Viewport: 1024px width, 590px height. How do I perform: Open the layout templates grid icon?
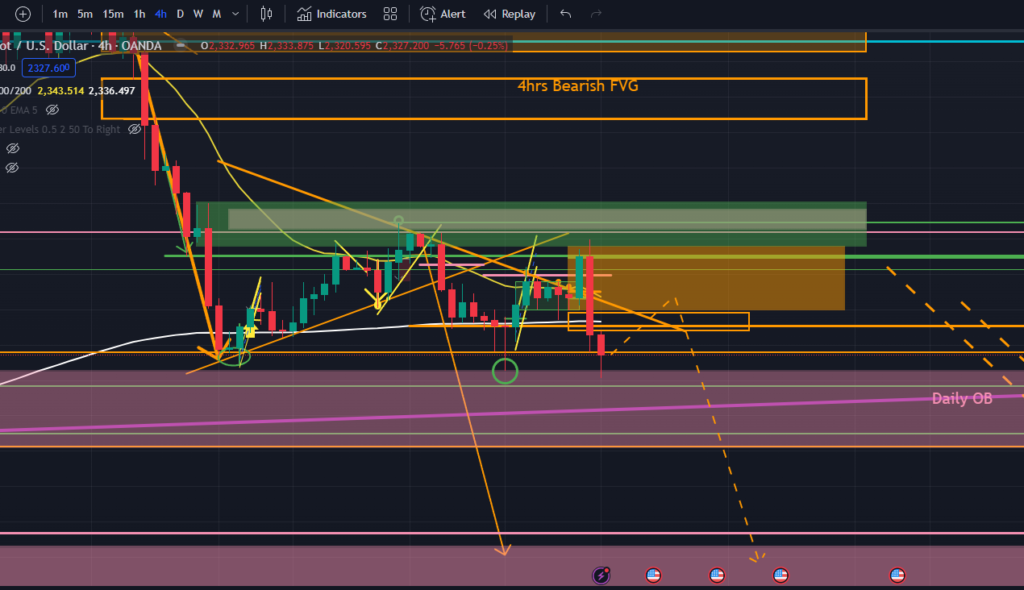click(390, 14)
